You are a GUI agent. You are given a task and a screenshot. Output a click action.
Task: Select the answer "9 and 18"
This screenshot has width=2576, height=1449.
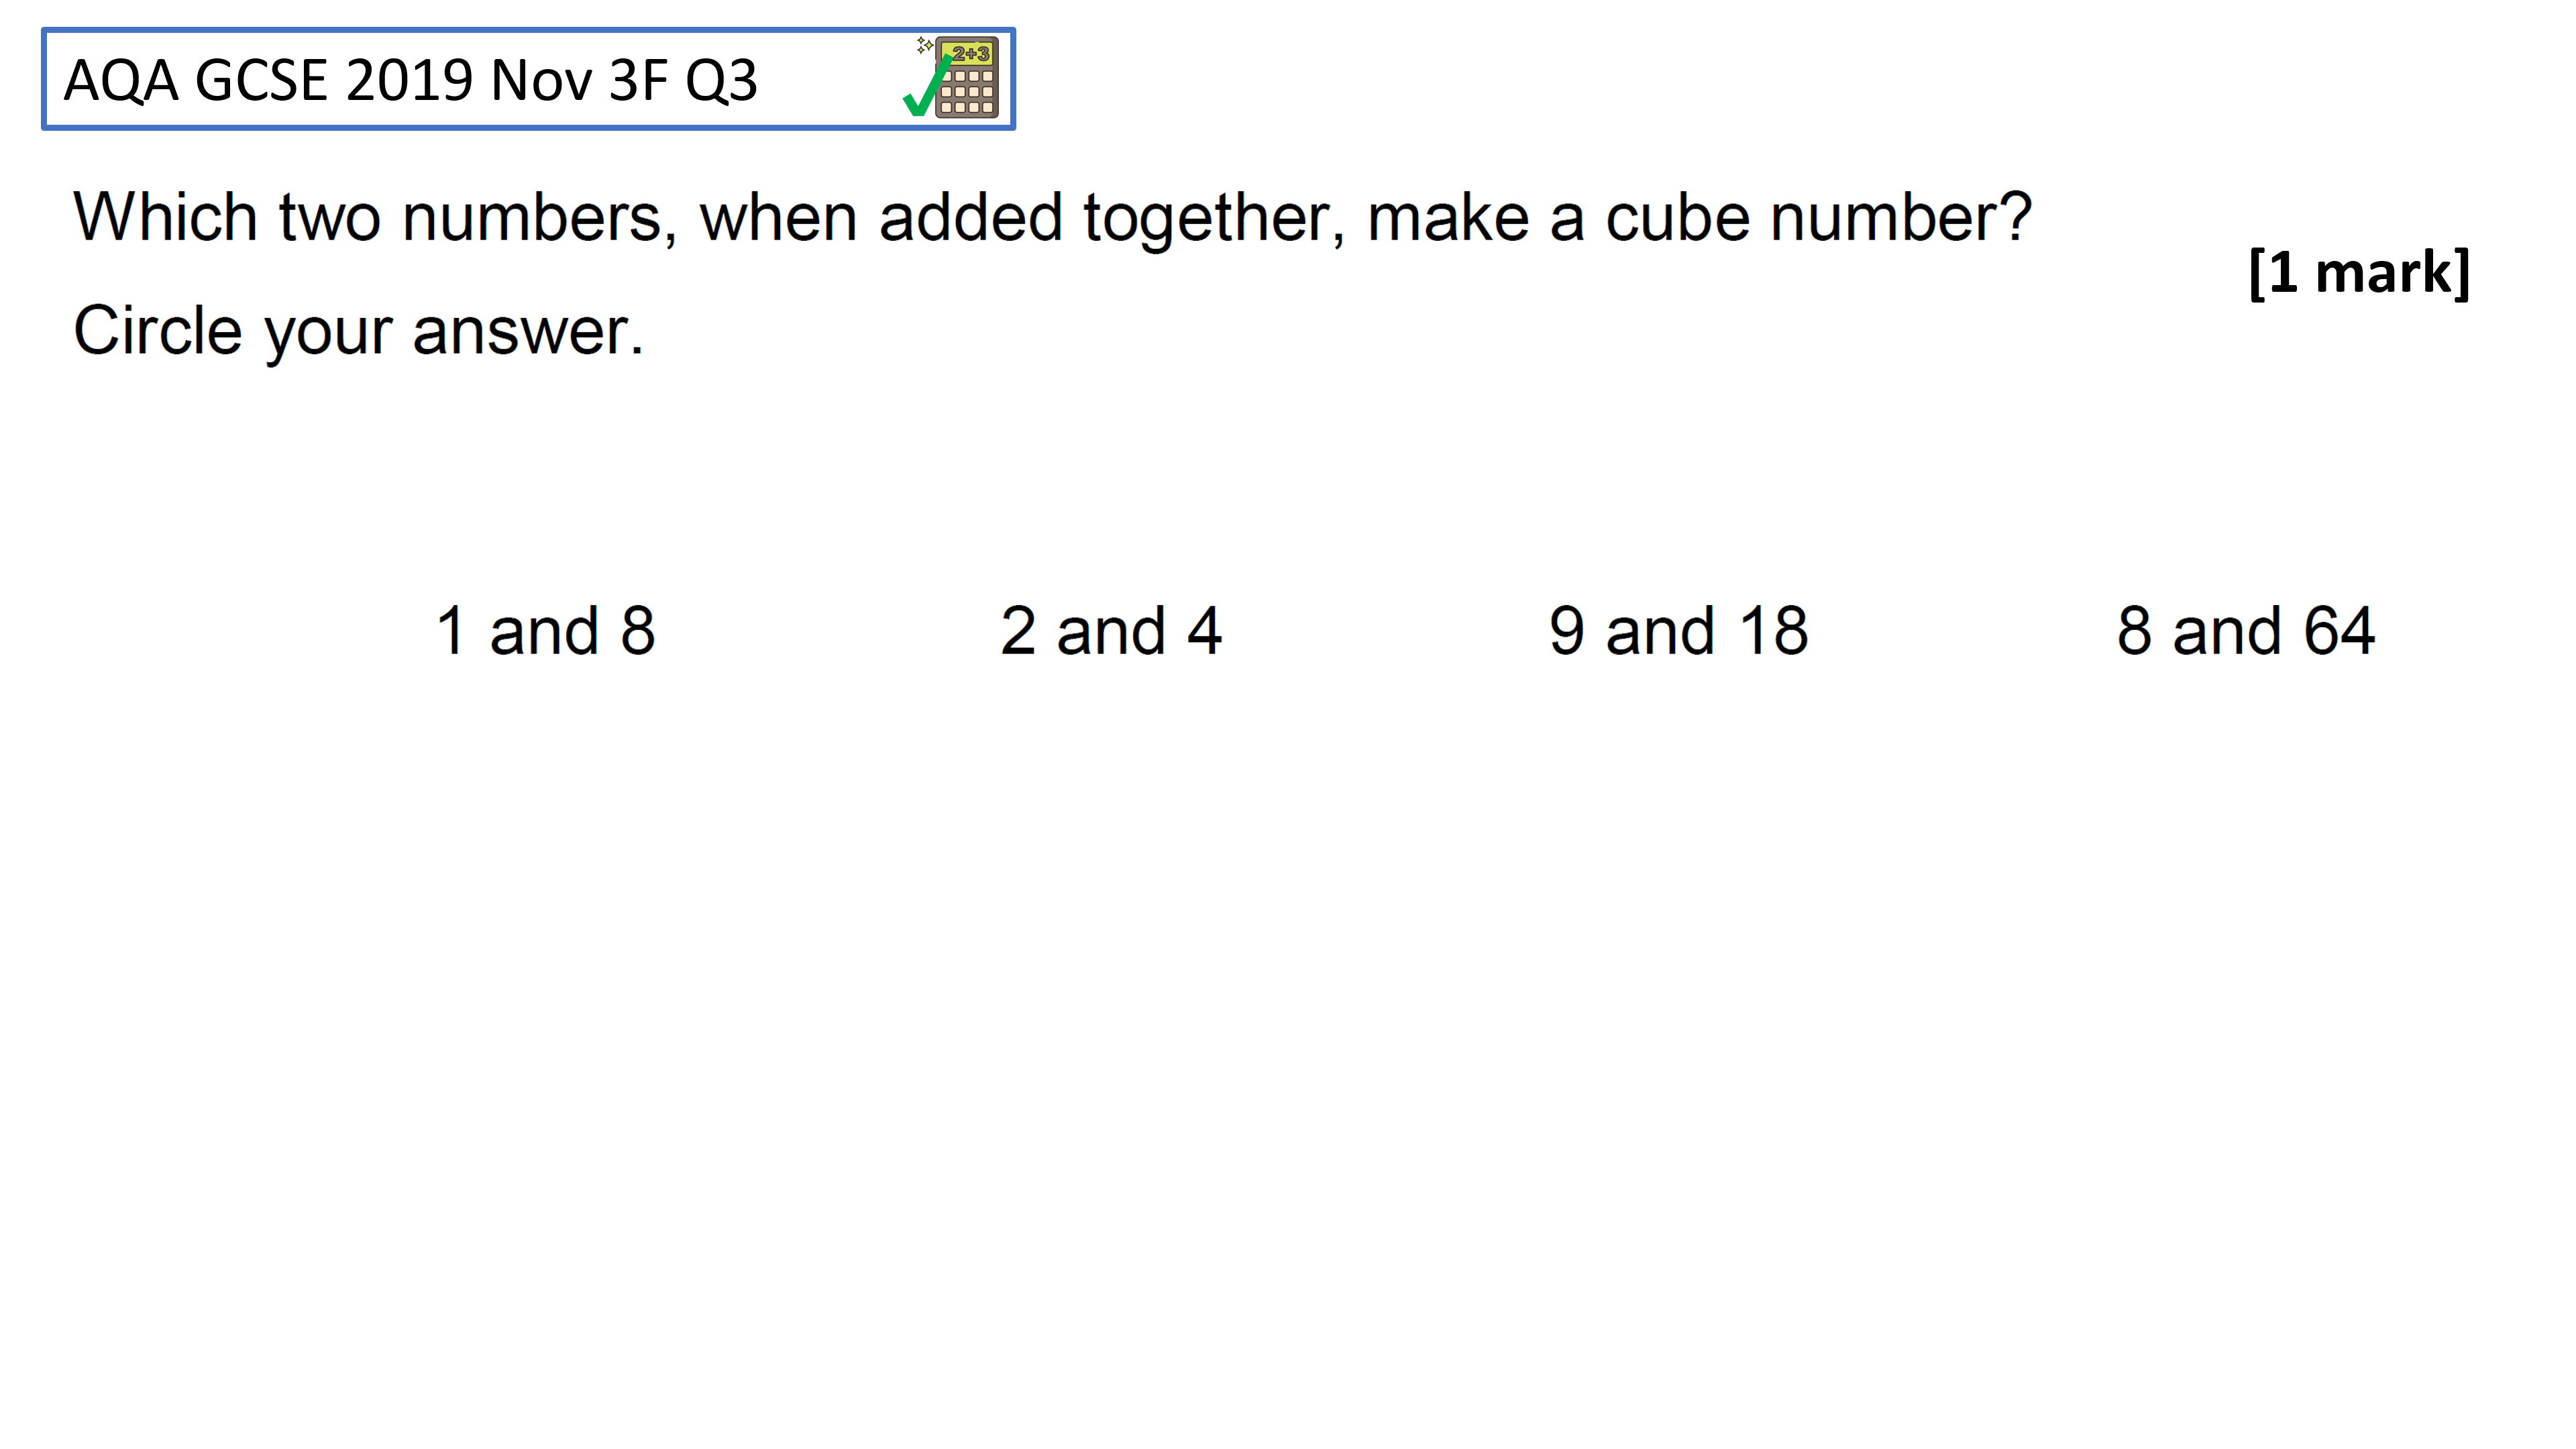pos(1678,631)
